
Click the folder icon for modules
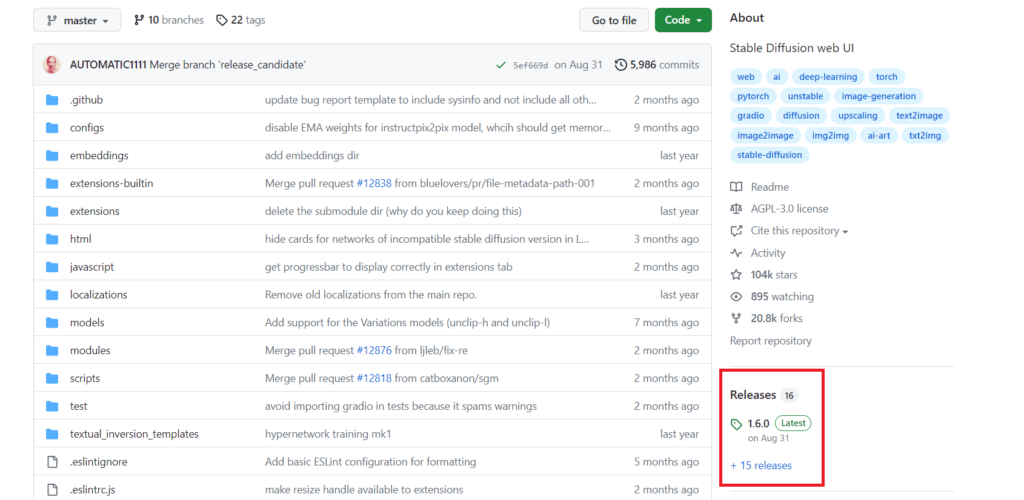click(52, 351)
